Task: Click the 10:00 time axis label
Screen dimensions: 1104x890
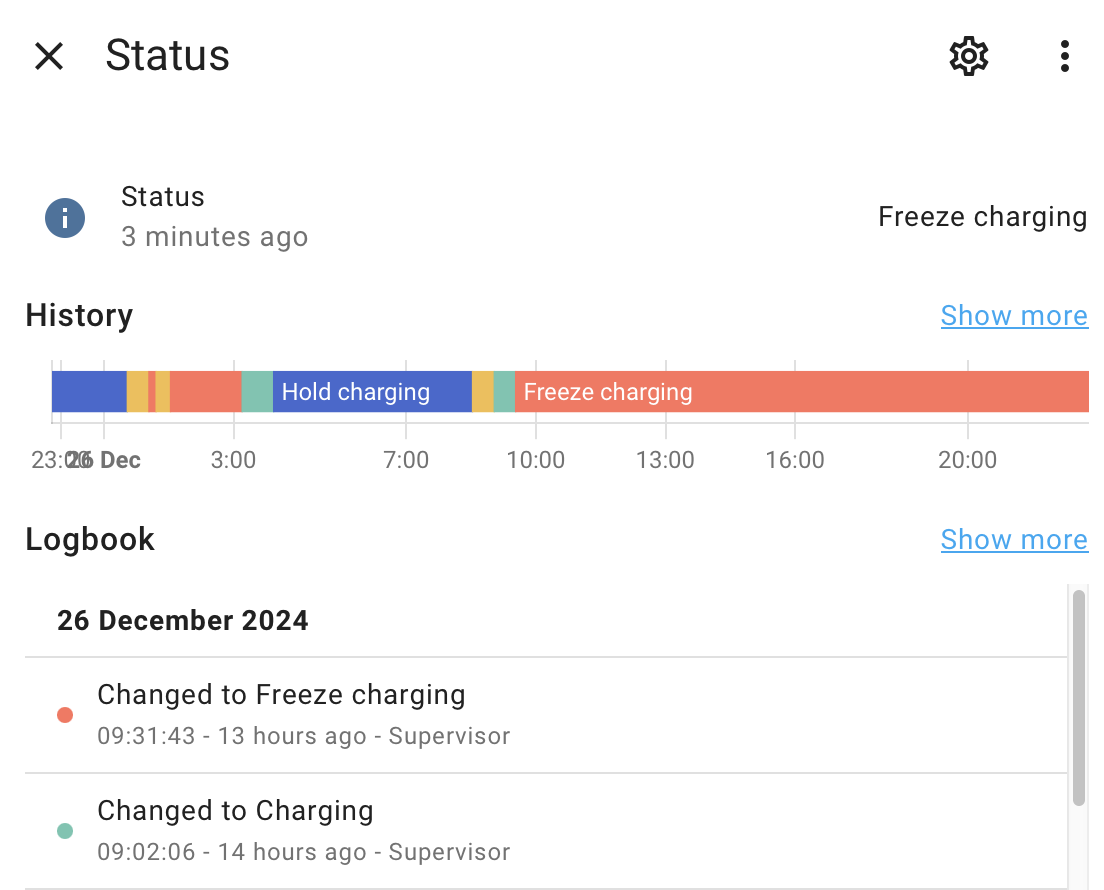Action: point(536,460)
